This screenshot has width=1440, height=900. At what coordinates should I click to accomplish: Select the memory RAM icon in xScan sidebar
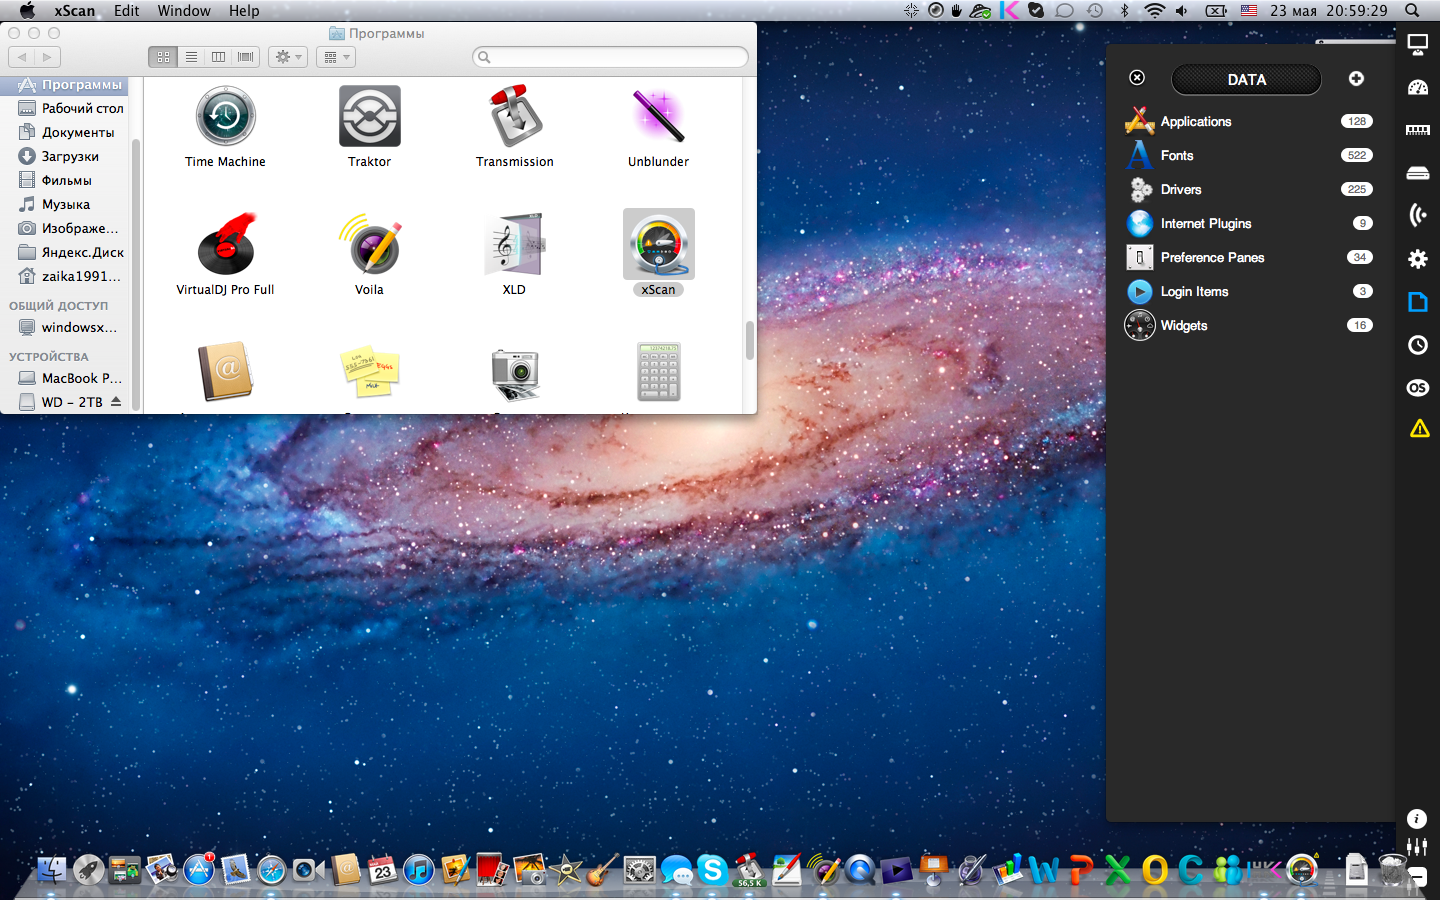pyautogui.click(x=1417, y=130)
